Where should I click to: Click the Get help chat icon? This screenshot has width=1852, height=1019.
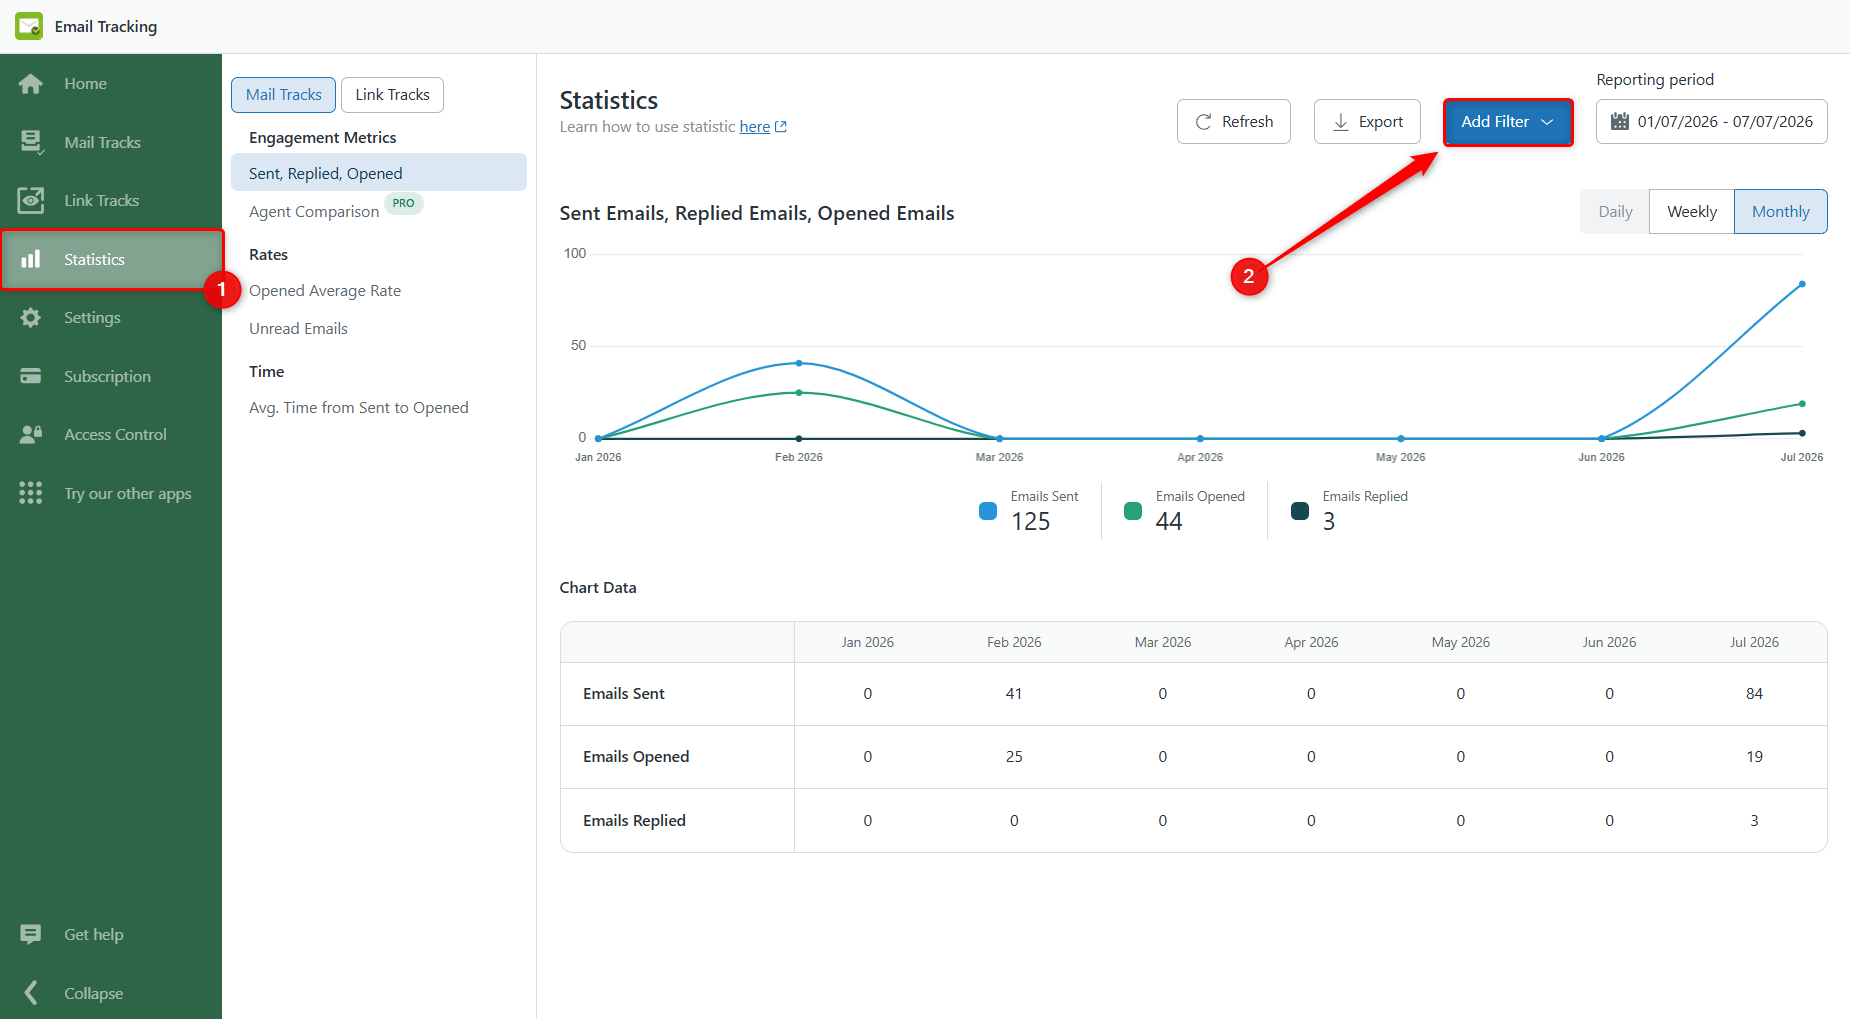click(31, 934)
